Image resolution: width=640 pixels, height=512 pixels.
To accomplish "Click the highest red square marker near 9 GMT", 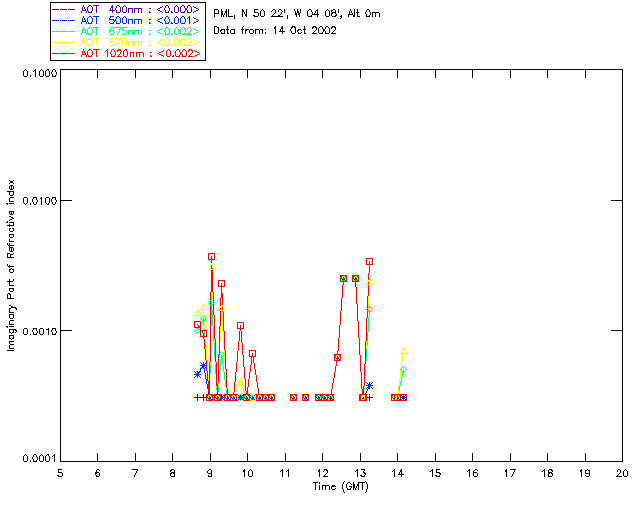I will pyautogui.click(x=211, y=257).
